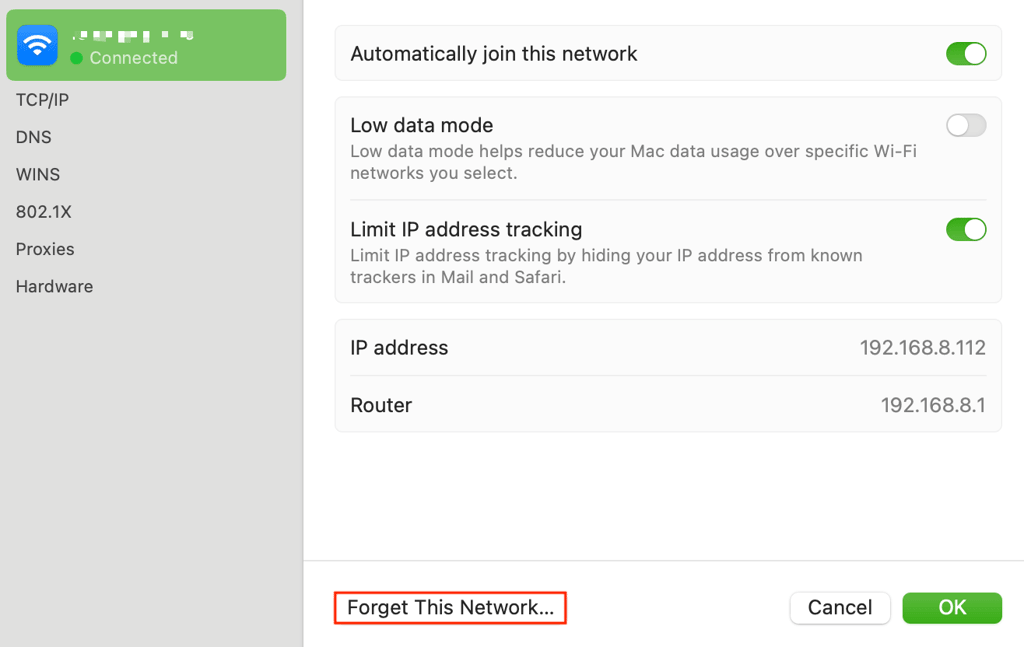The width and height of the screenshot is (1024, 647).
Task: Disable Limit IP address tracking switch
Action: (966, 230)
